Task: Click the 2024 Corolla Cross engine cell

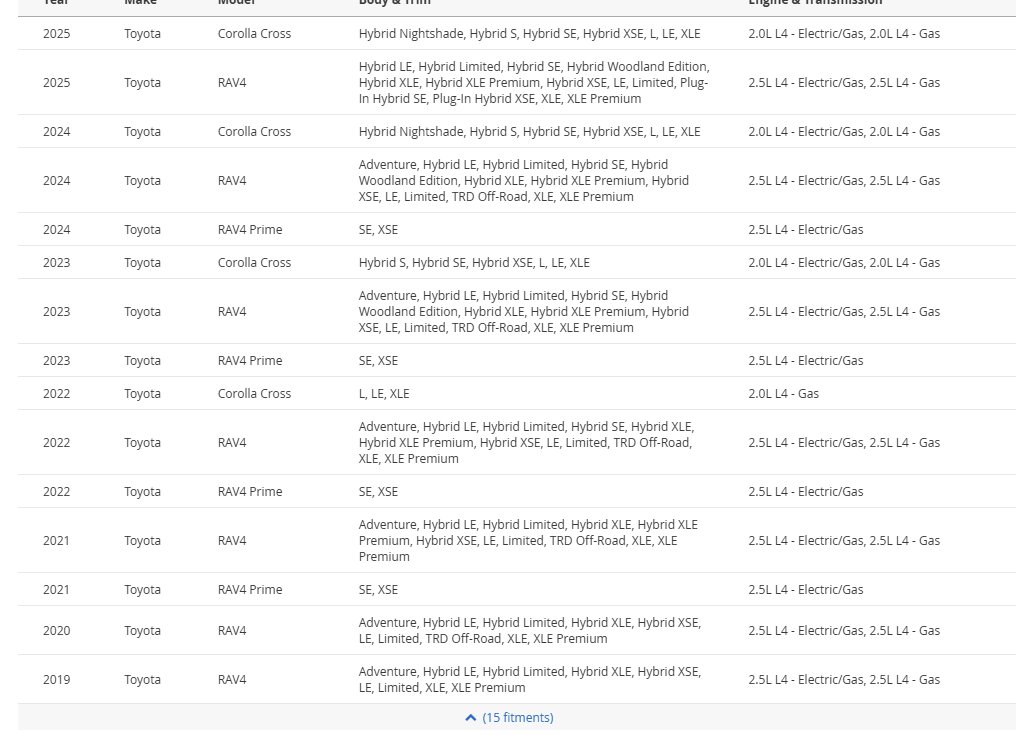Action: (843, 131)
